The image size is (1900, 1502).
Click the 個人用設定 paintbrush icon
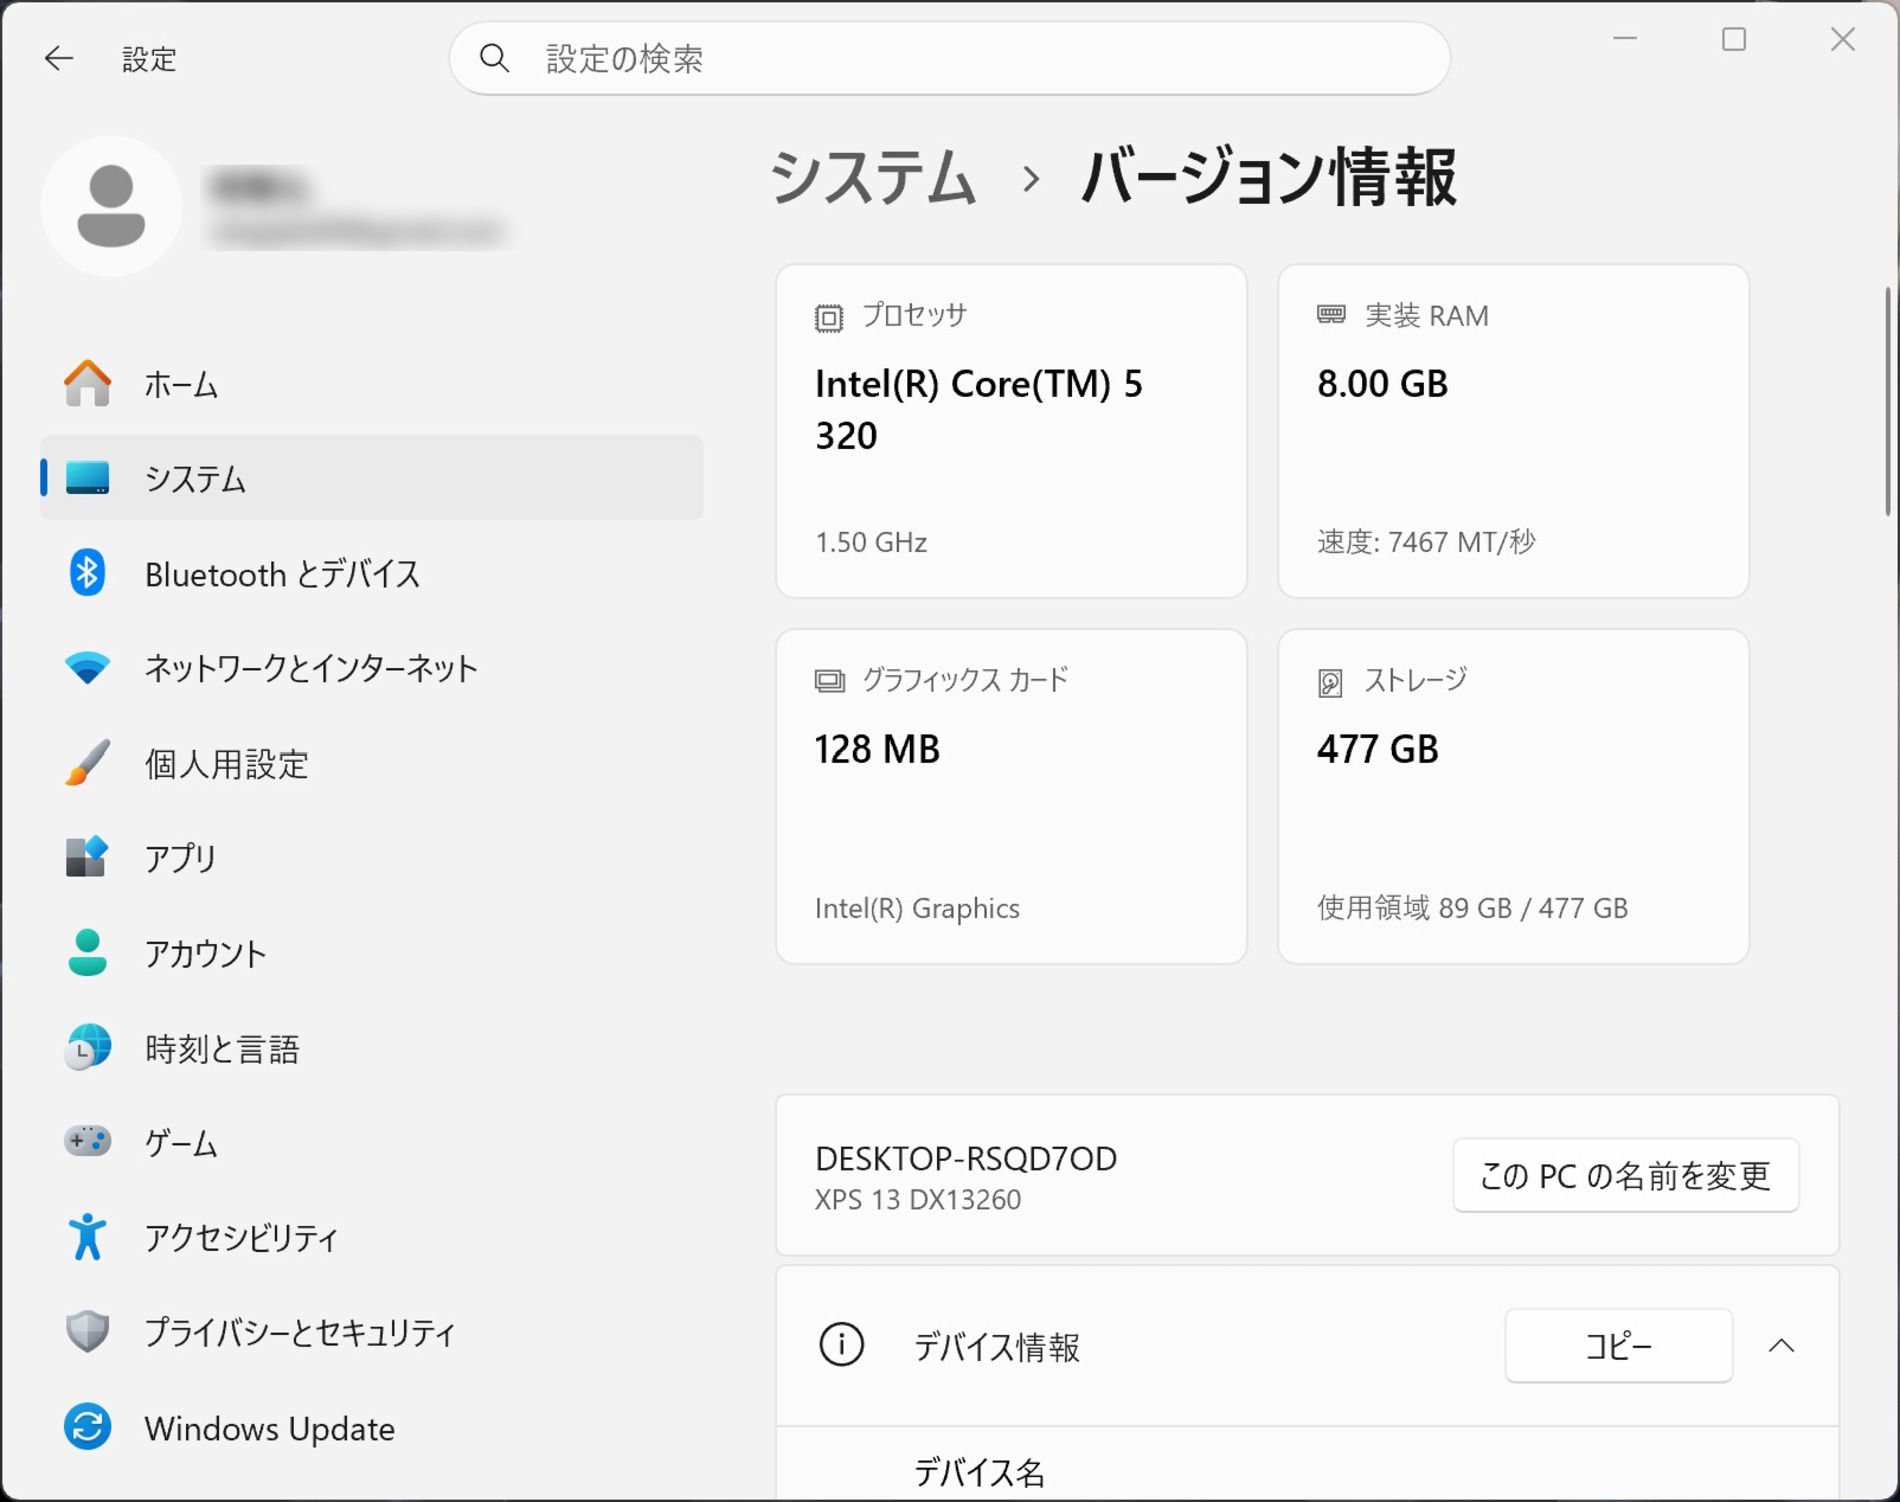(x=87, y=763)
